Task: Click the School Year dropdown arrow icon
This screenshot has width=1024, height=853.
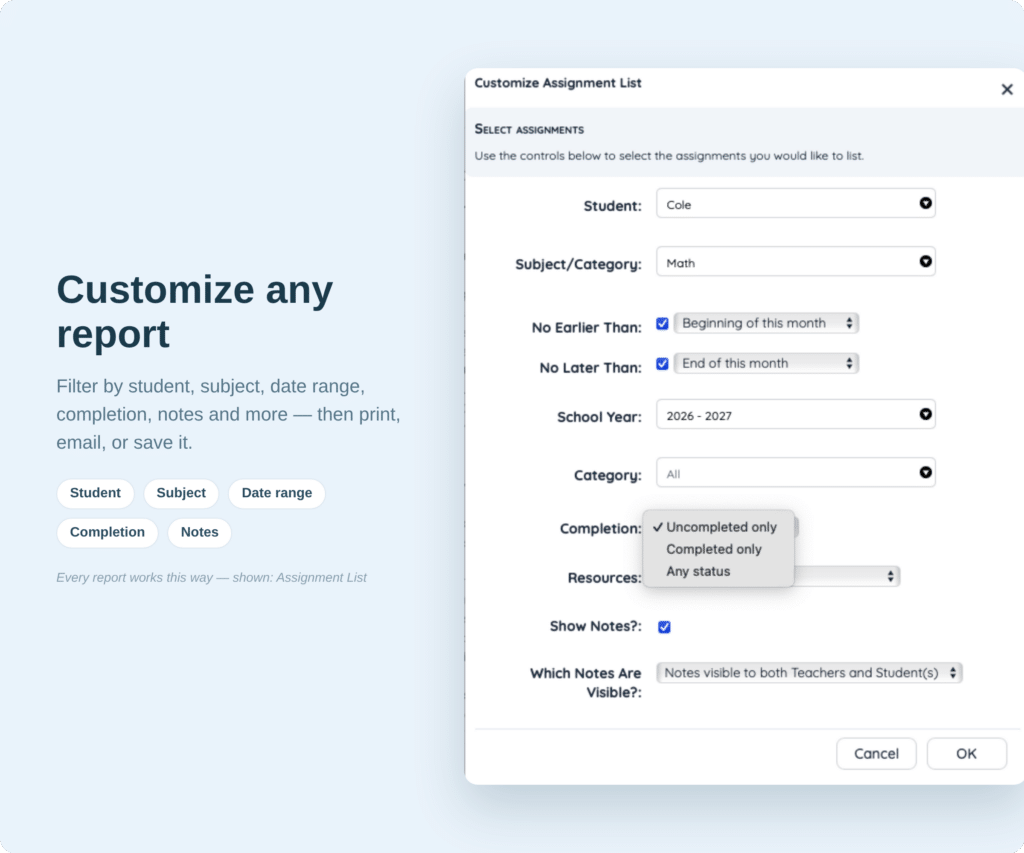Action: (925, 414)
